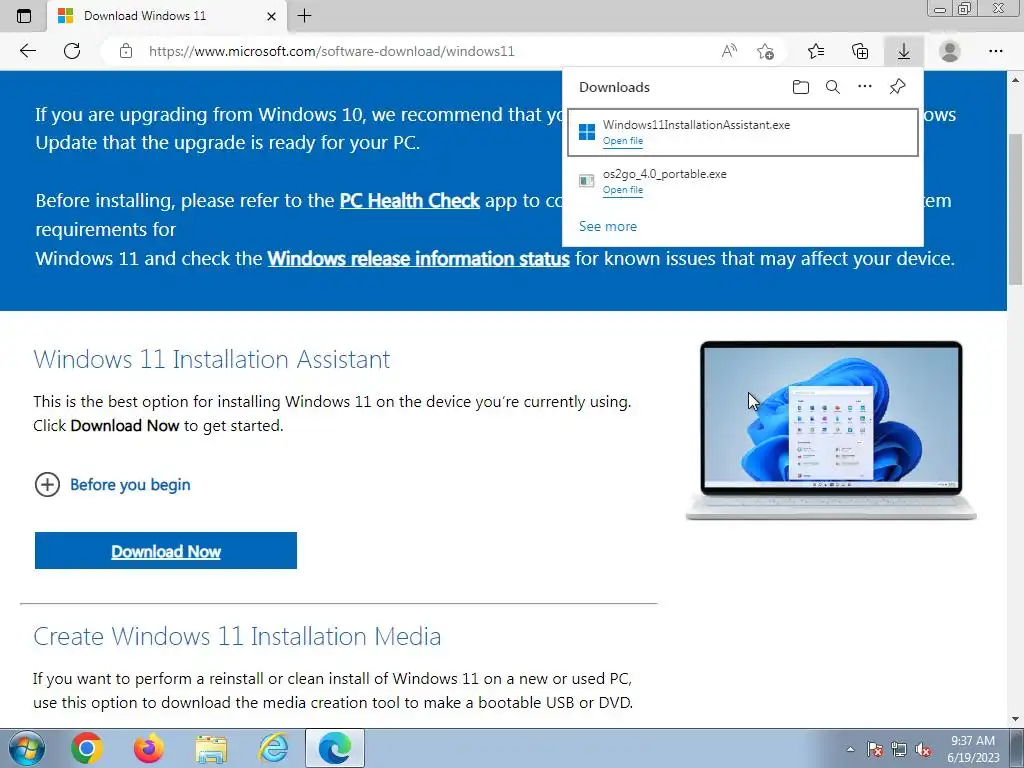1024x768 pixels.
Task: Open the network tray icon
Action: click(899, 749)
